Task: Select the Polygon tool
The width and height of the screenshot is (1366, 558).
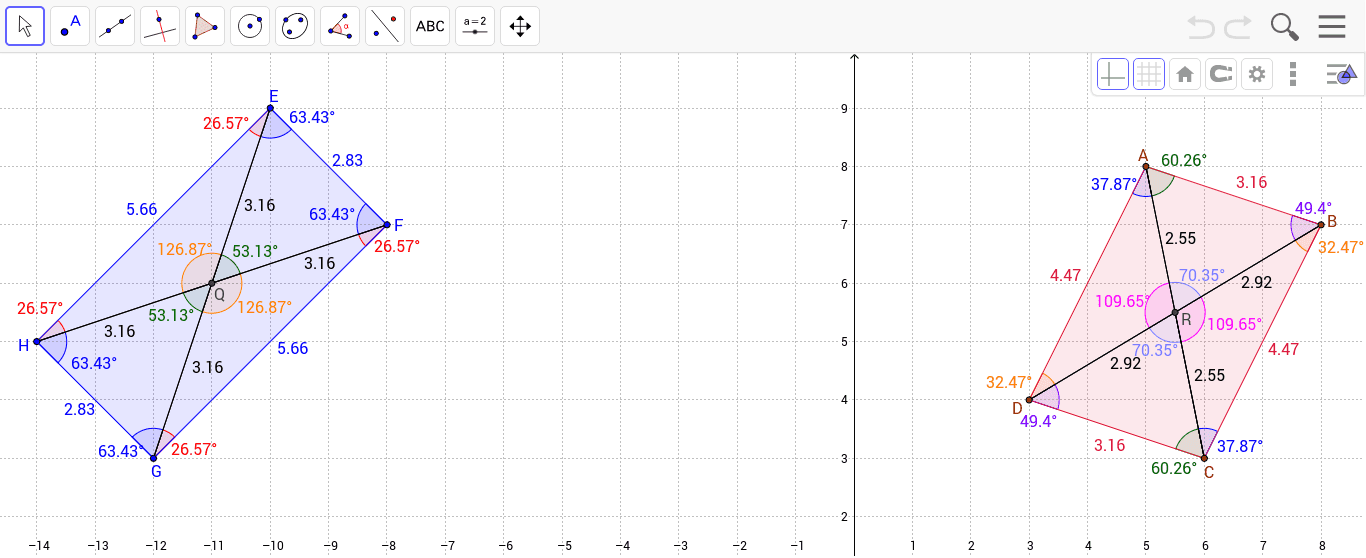Action: pos(205,26)
